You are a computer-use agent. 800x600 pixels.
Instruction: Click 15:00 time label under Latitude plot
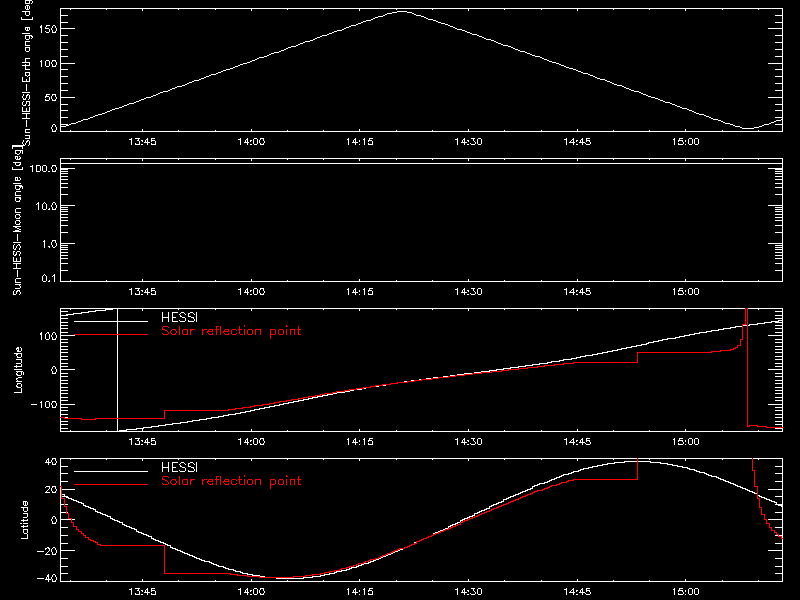coord(686,592)
